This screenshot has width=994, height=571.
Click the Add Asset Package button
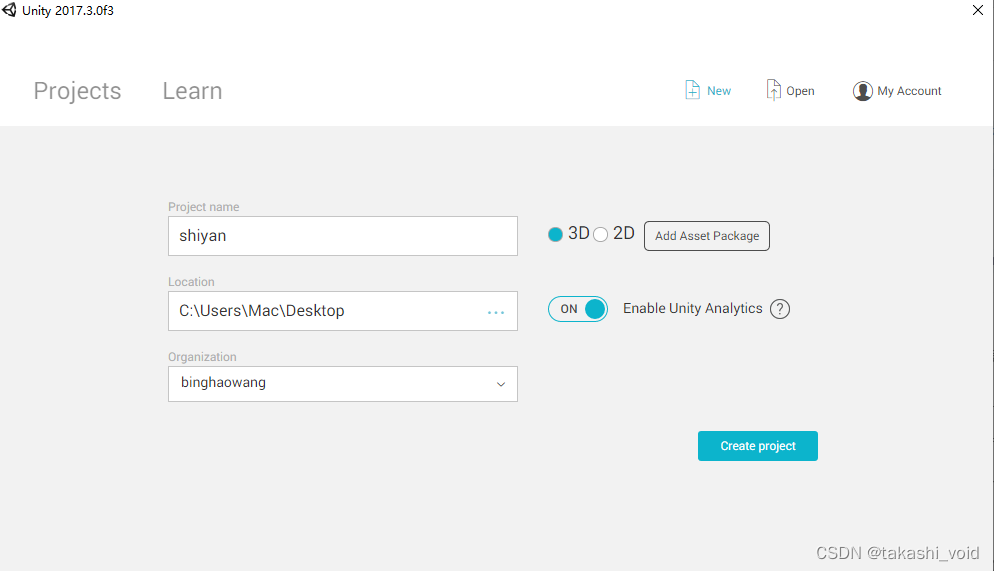pos(707,236)
